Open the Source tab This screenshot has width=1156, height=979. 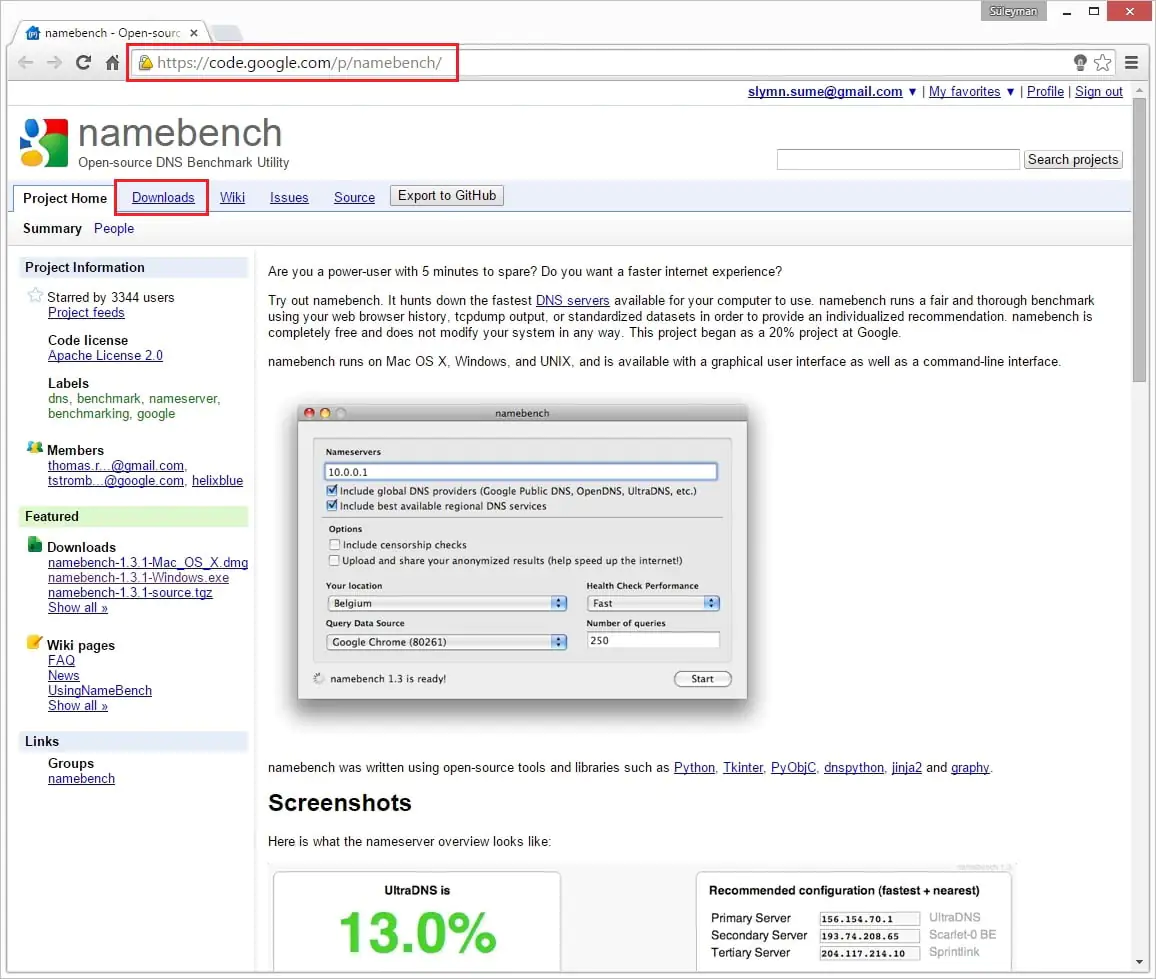coord(354,197)
